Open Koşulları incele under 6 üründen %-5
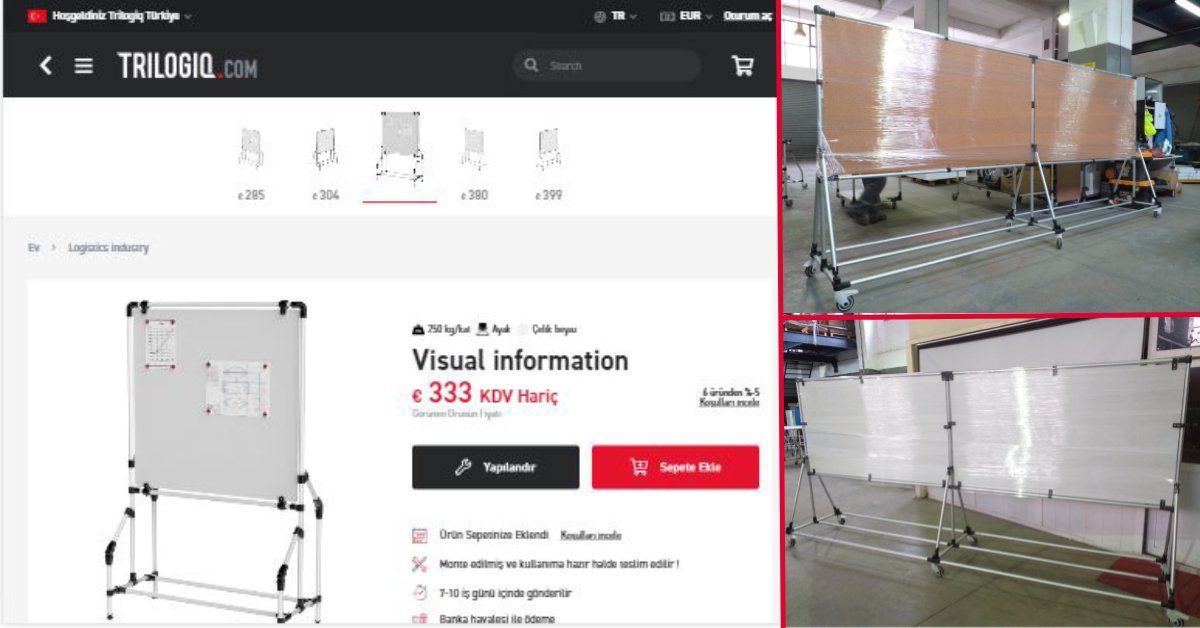Image resolution: width=1200 pixels, height=628 pixels. pos(730,403)
